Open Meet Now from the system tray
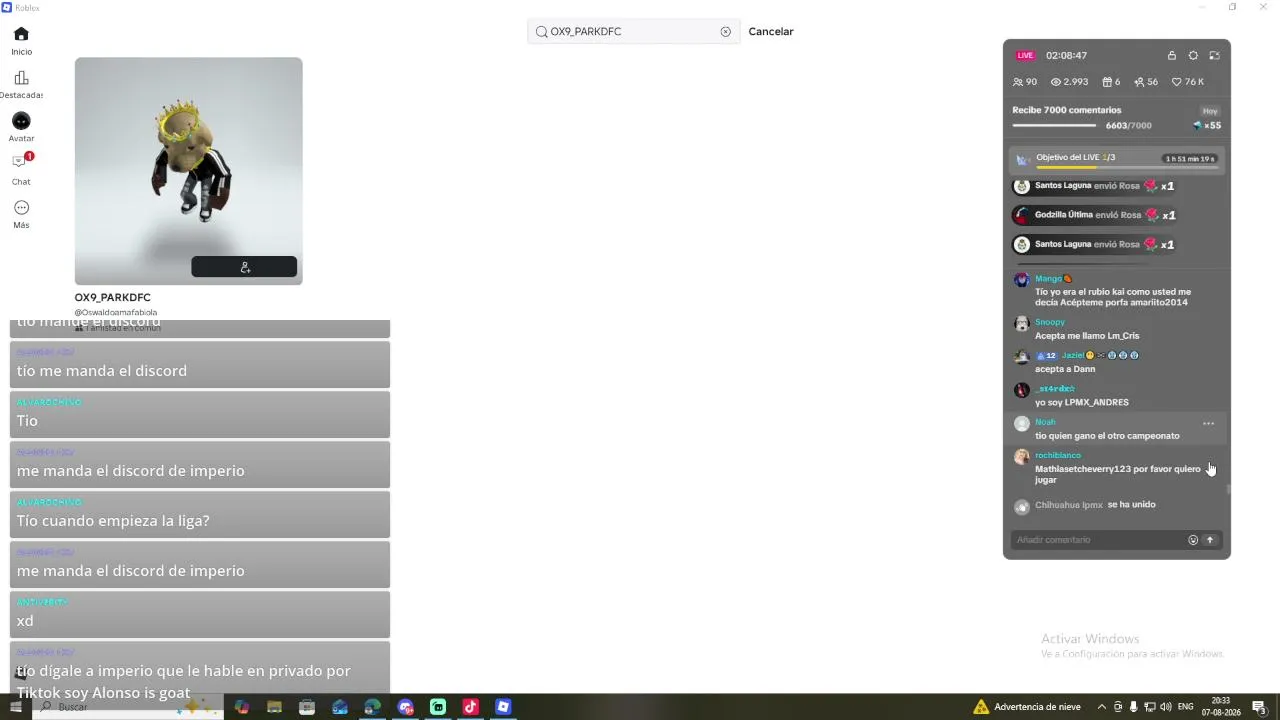 coord(1118,707)
